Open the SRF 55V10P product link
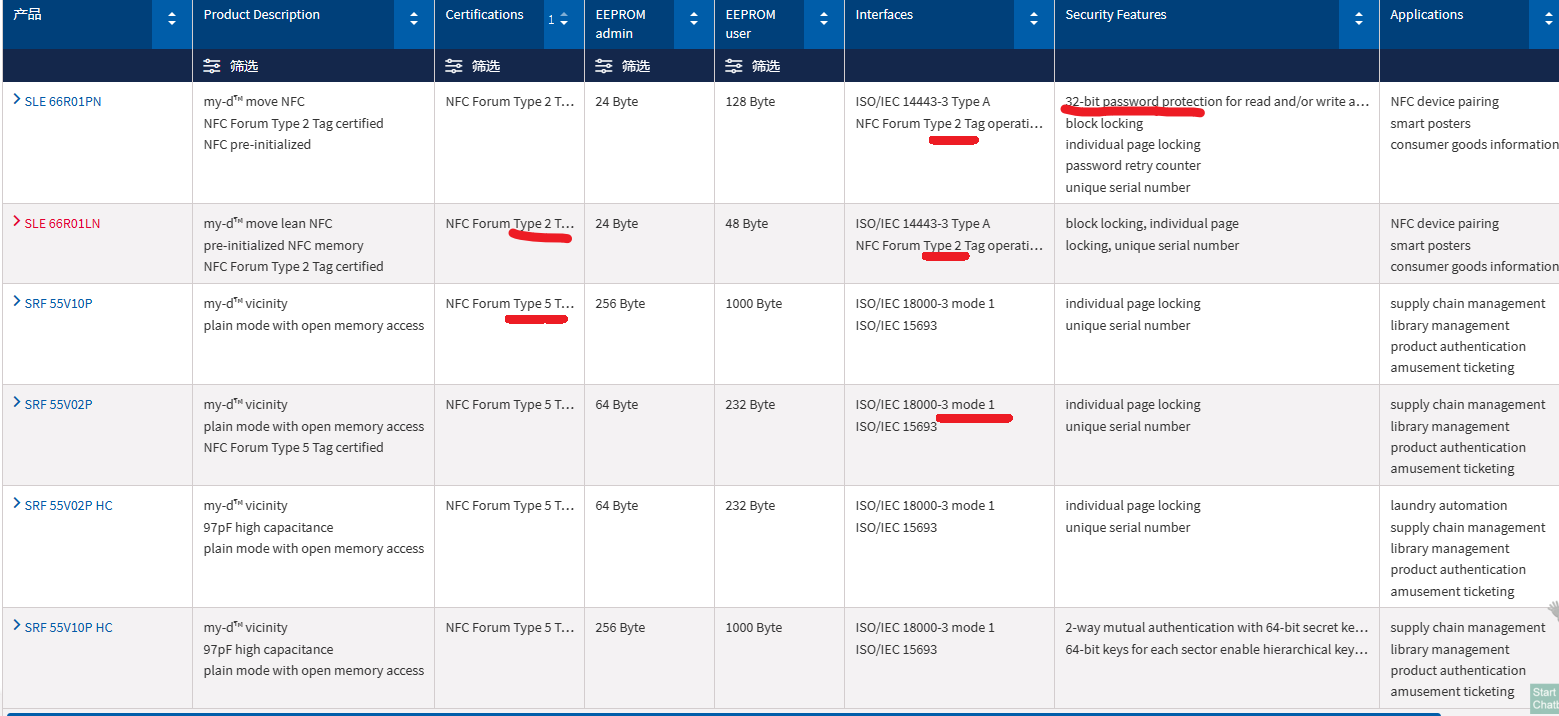 (59, 304)
